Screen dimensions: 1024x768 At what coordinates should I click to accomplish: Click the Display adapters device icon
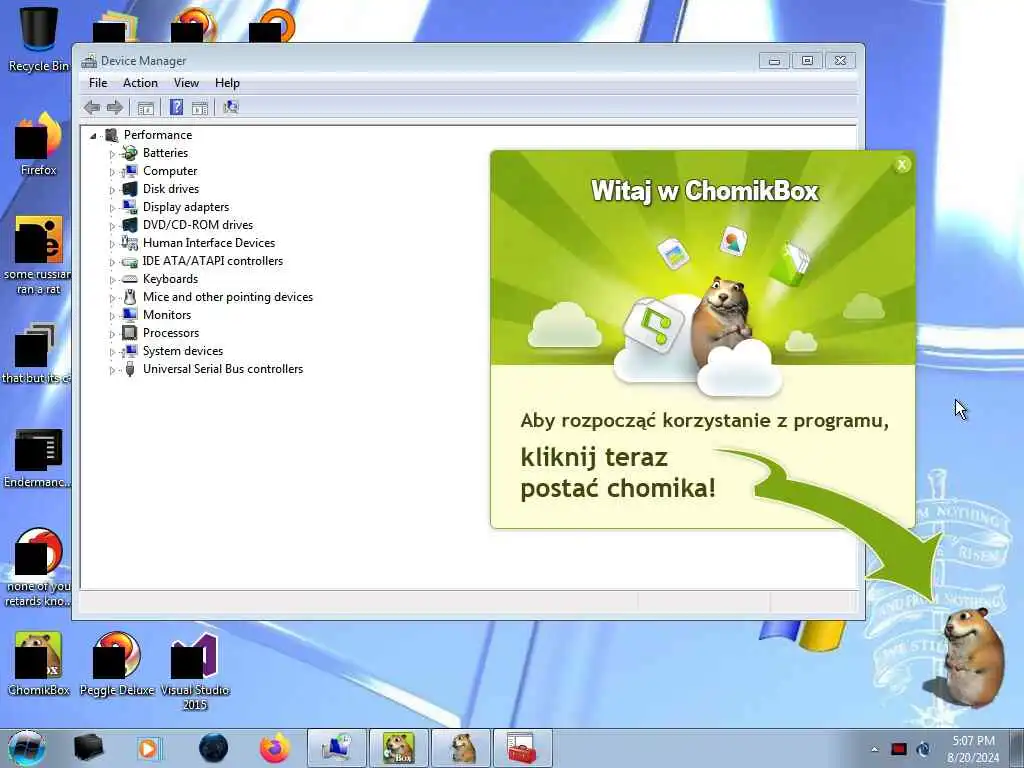tap(130, 206)
